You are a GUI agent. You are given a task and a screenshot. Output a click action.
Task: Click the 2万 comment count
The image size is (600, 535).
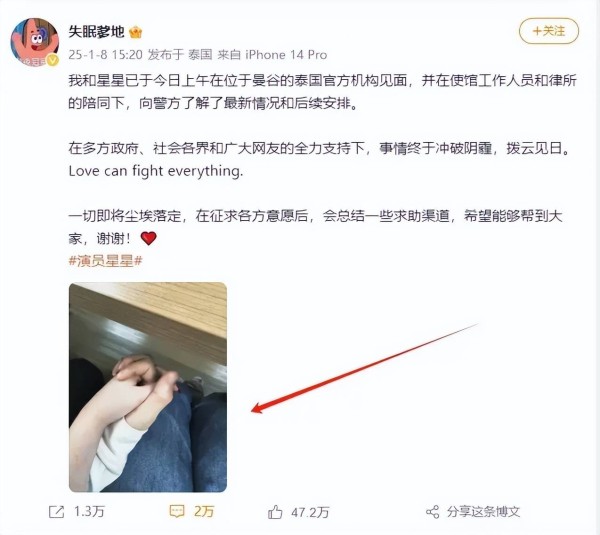pyautogui.click(x=204, y=511)
